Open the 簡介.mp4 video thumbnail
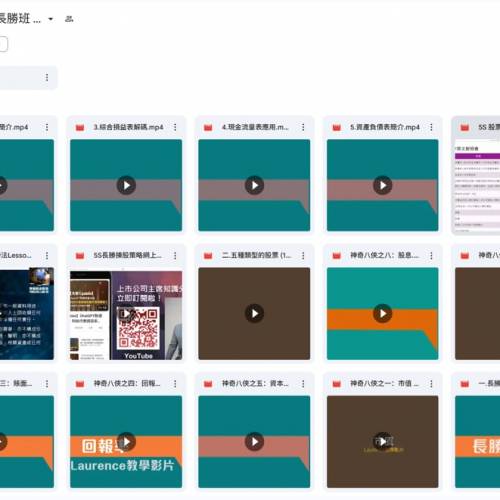The image size is (500, 500). pyautogui.click(x=27, y=185)
